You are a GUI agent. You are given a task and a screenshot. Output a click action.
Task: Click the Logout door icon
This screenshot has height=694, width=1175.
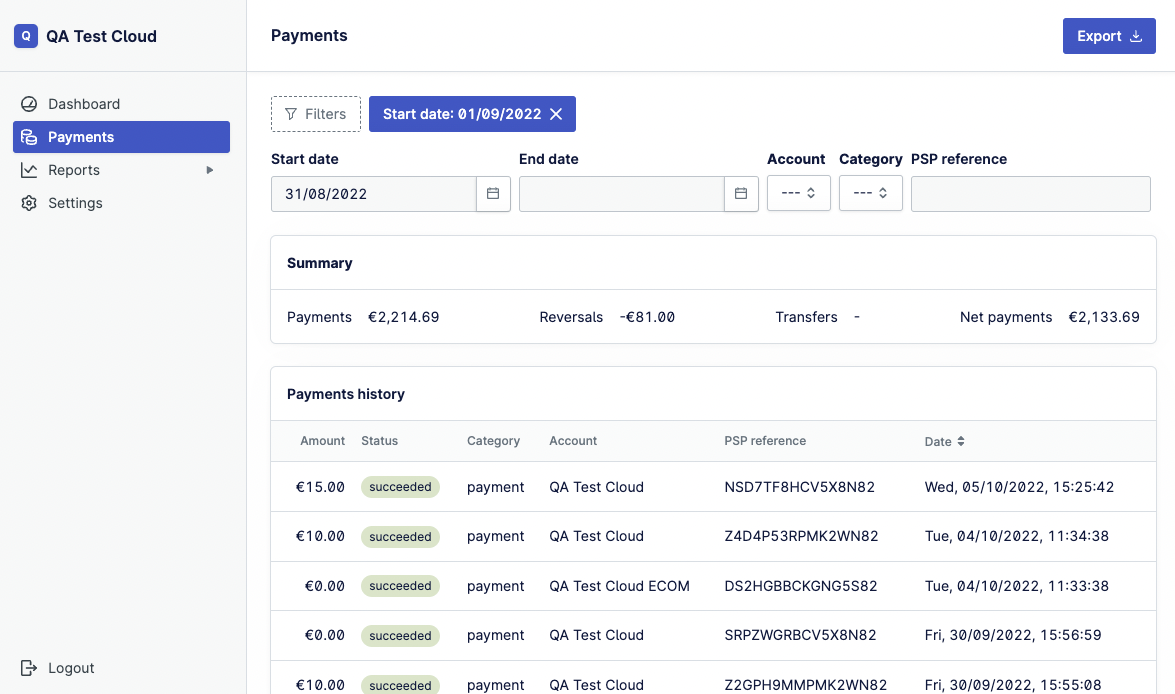29,668
